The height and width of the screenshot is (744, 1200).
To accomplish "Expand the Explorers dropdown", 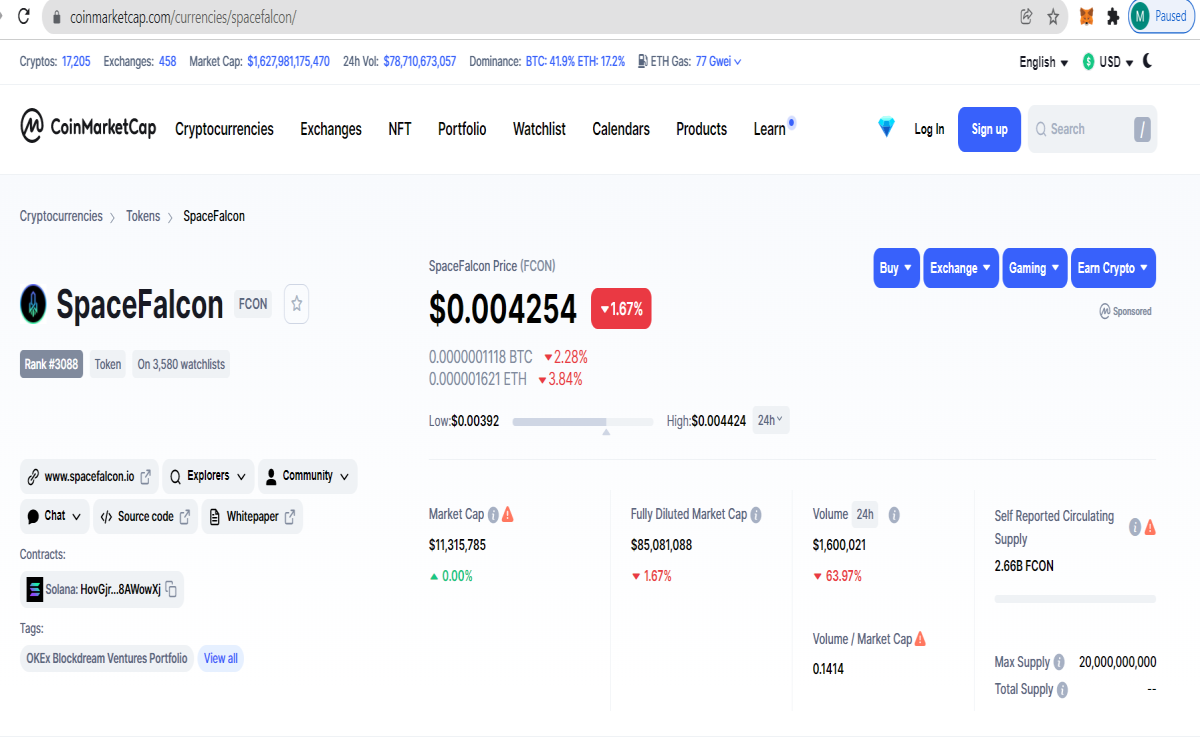I will click(209, 476).
